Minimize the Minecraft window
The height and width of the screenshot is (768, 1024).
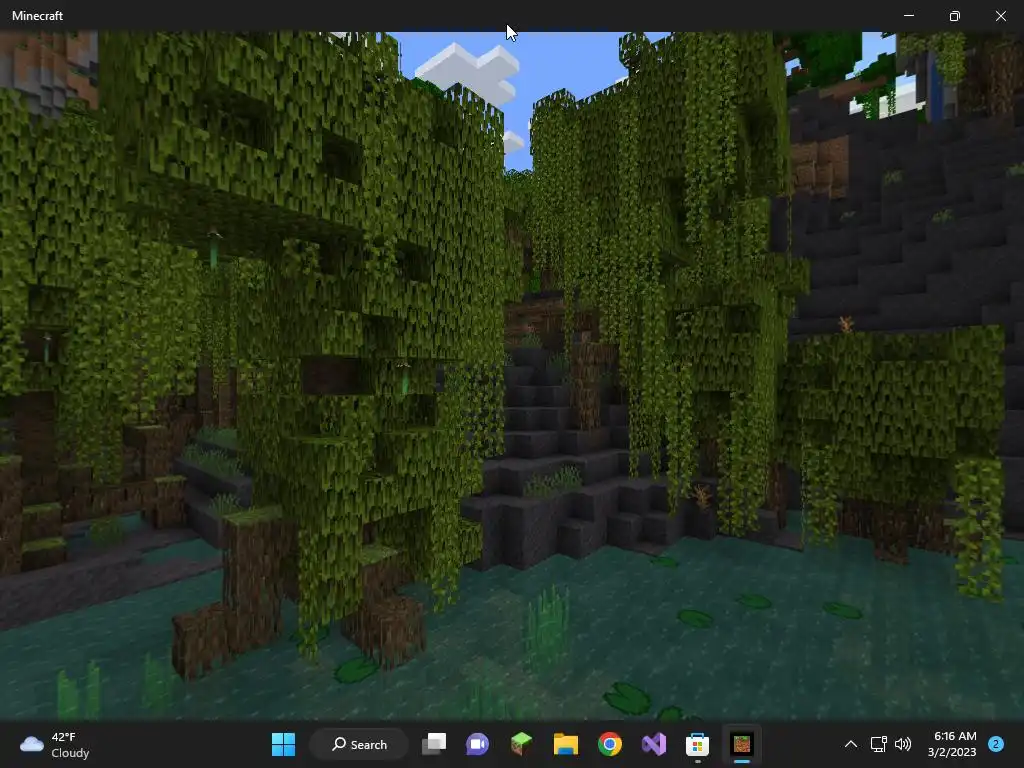[909, 15]
